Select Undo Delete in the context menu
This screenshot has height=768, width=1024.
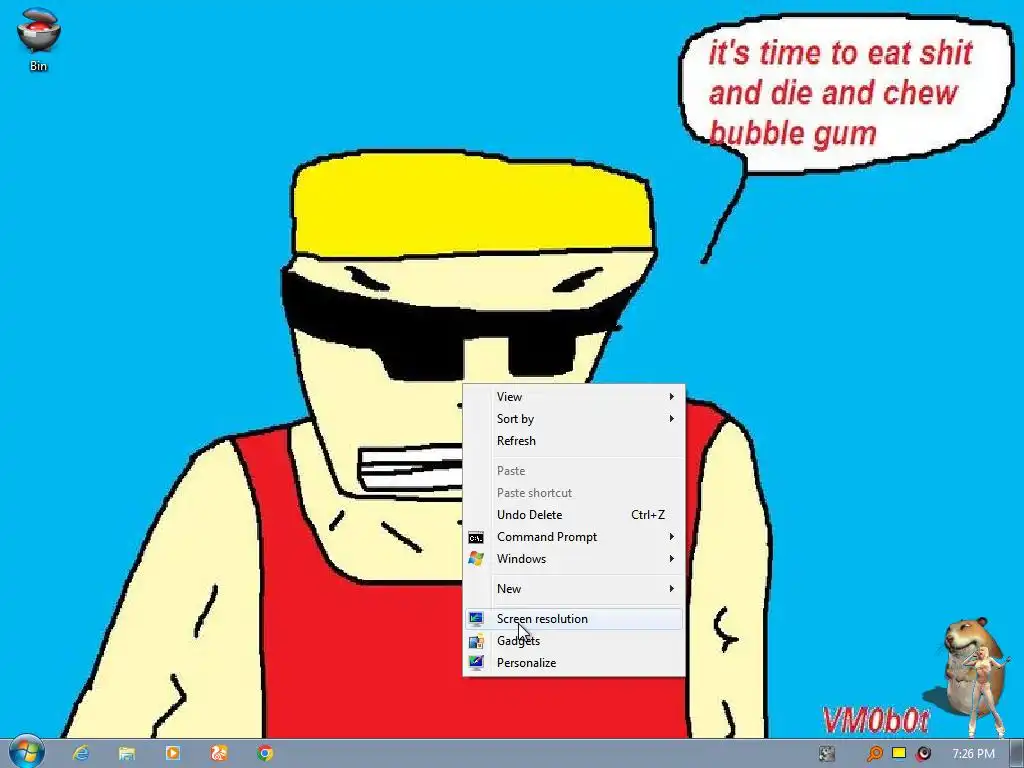(x=574, y=515)
